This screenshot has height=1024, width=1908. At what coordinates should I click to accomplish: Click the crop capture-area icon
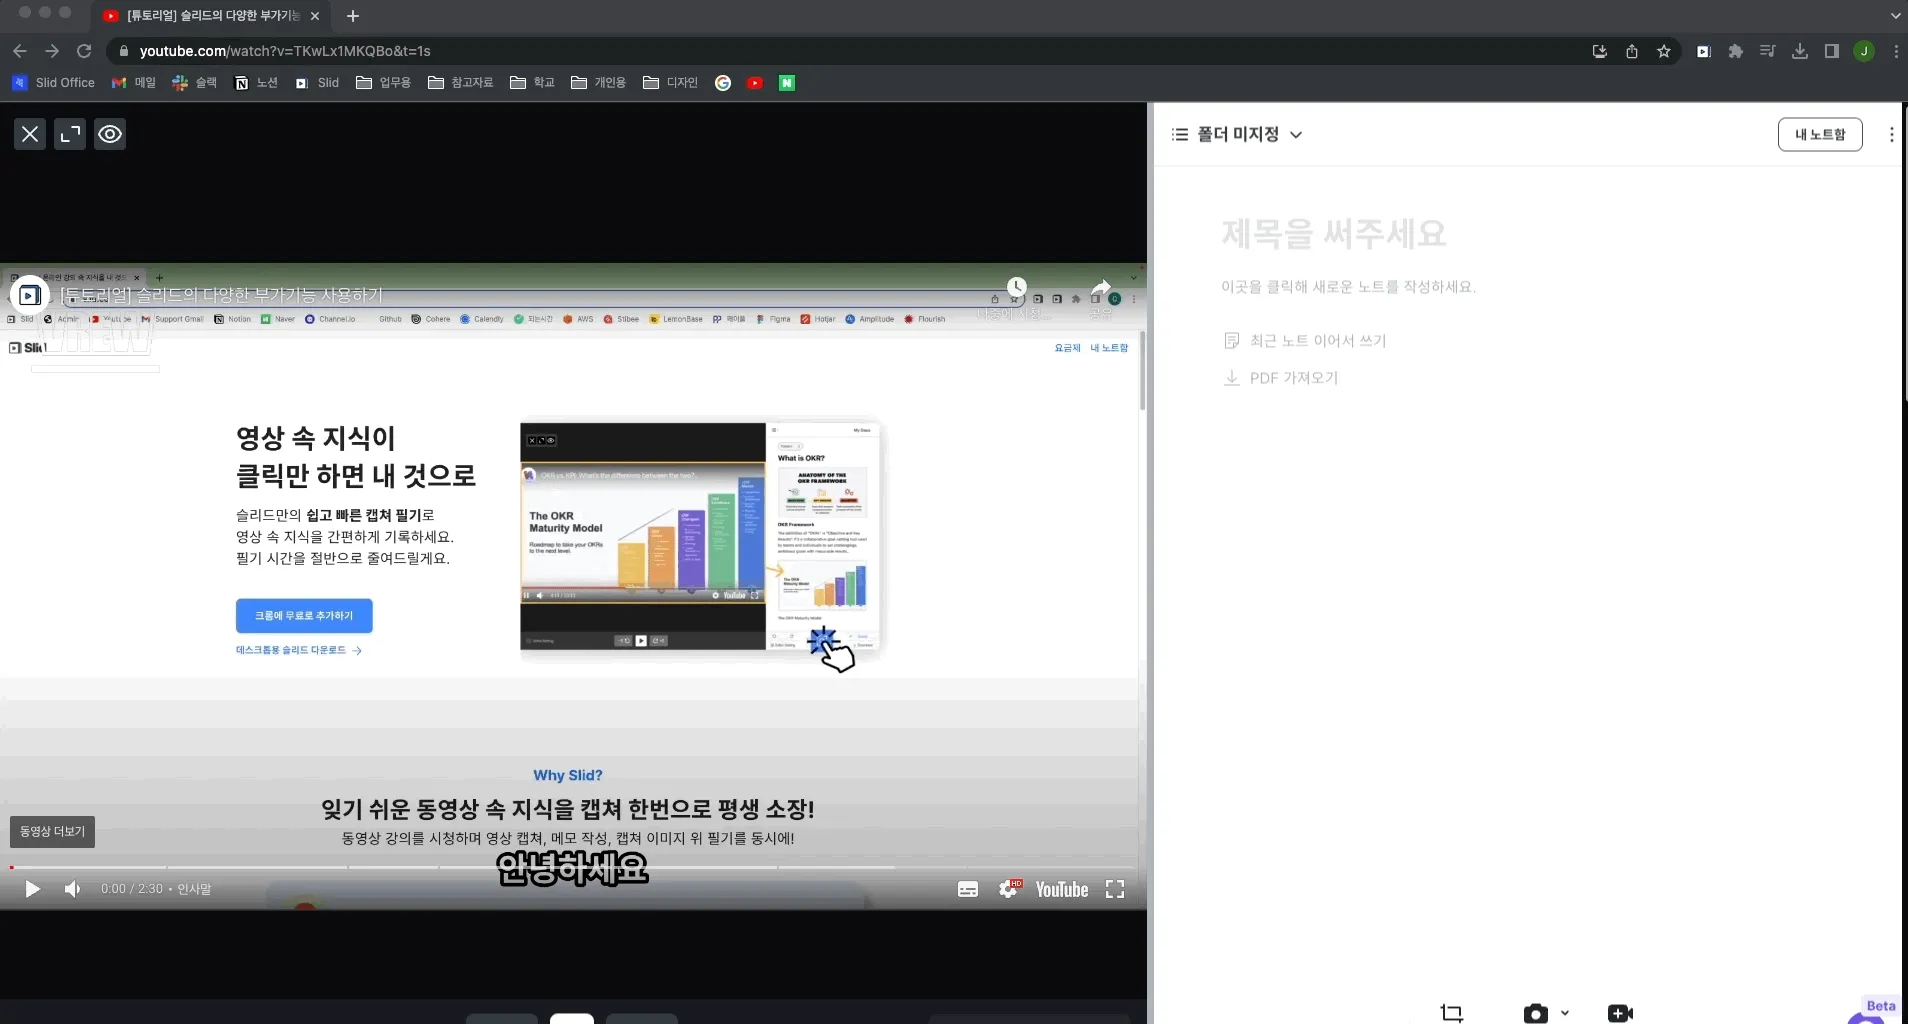1452,1013
